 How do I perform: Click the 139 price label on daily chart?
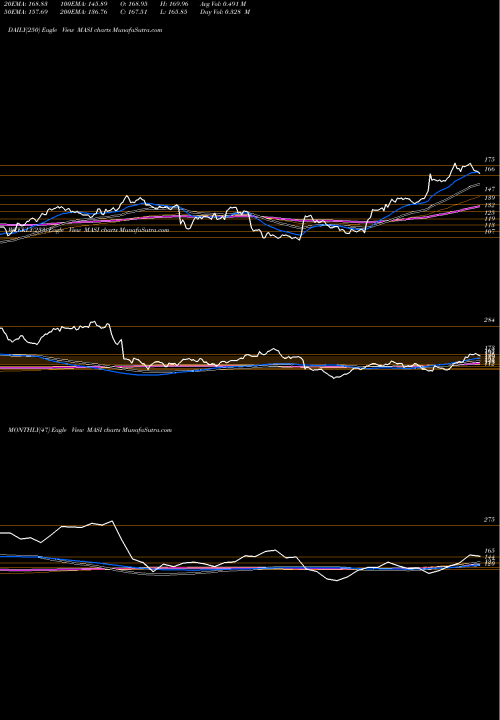[x=489, y=197]
